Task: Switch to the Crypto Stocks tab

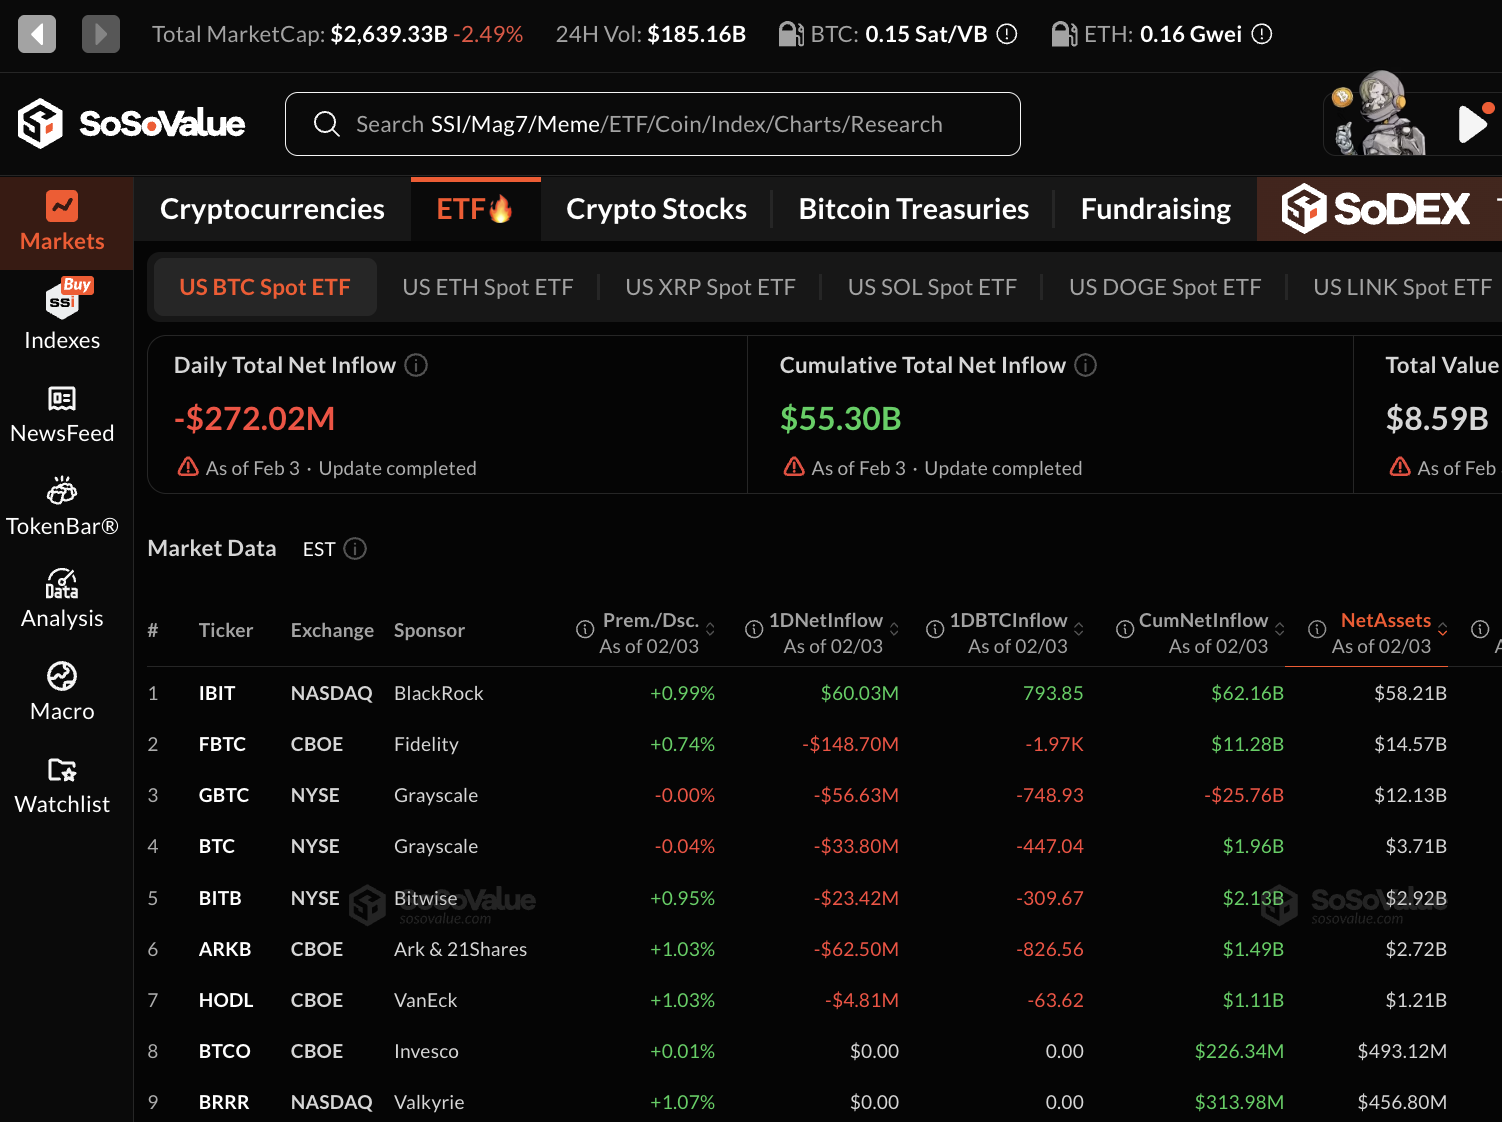Action: (656, 208)
